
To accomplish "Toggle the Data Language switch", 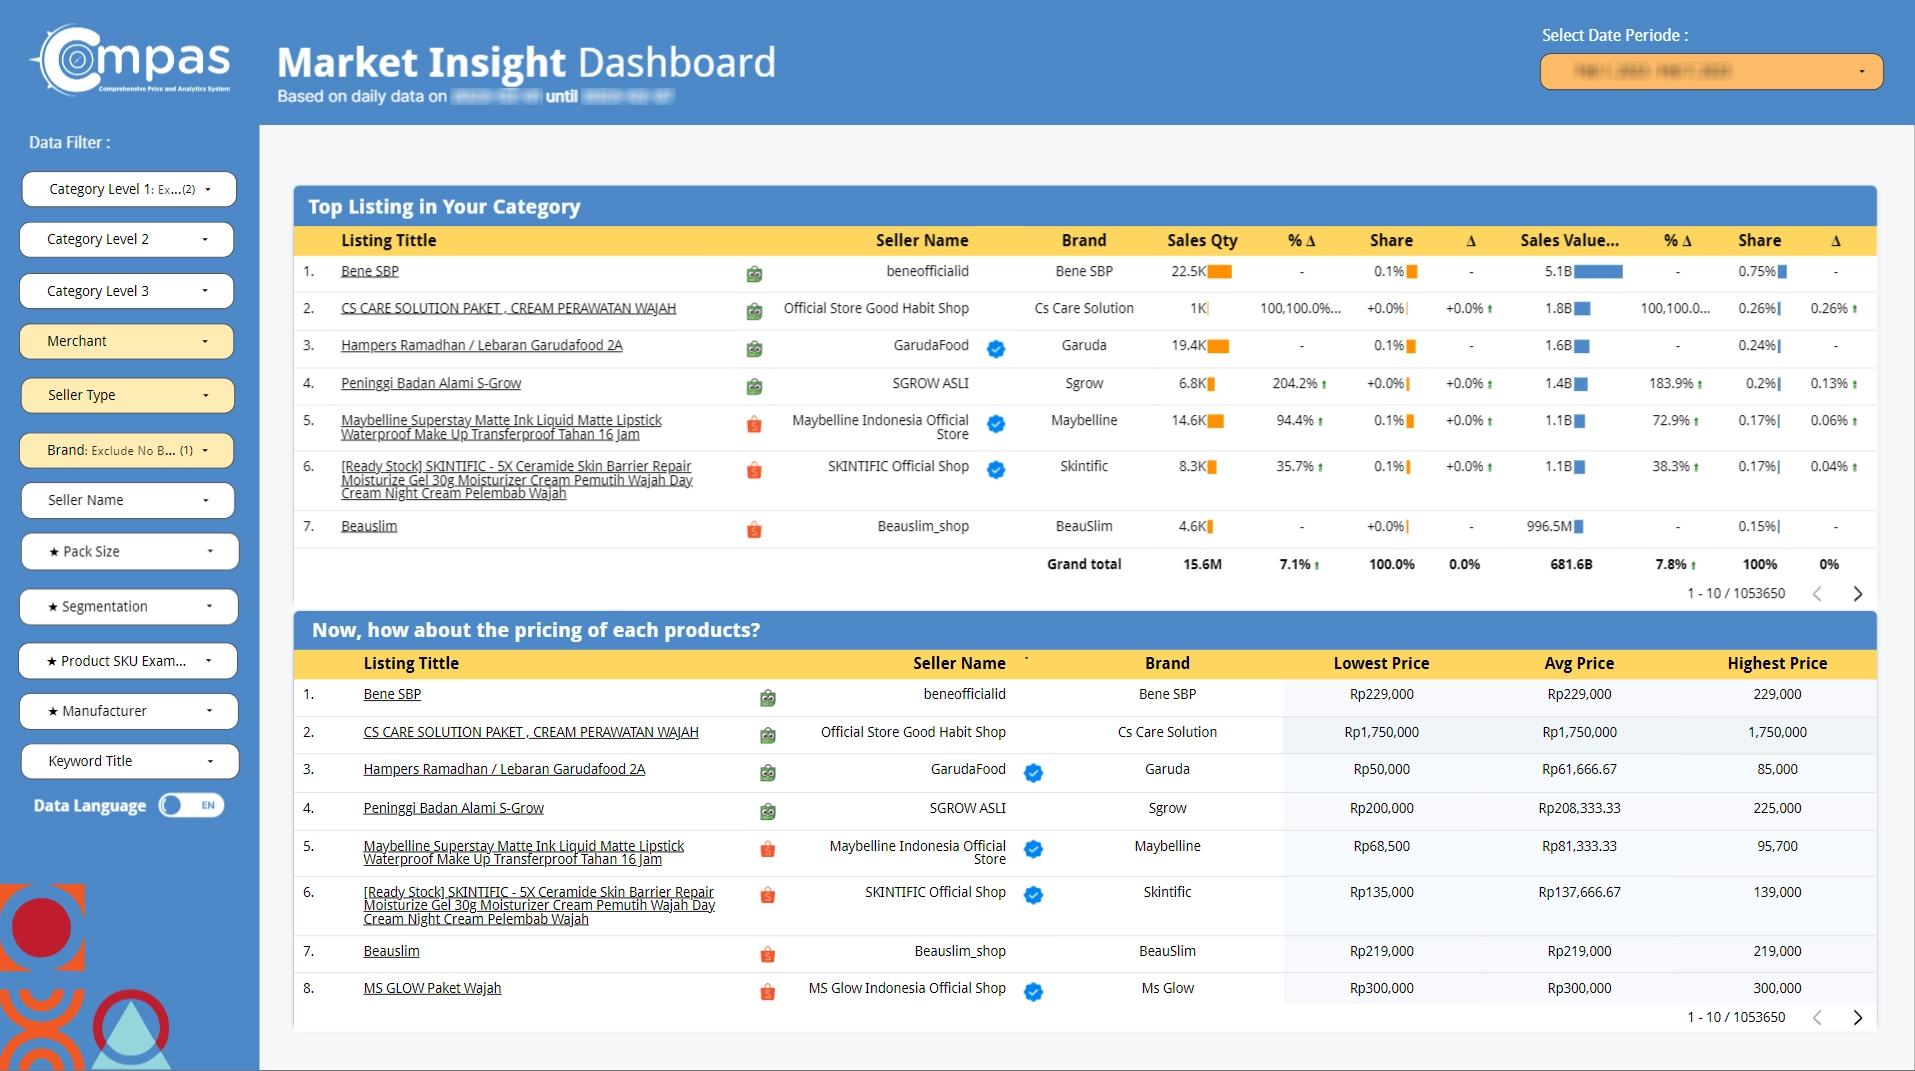I will [x=192, y=805].
